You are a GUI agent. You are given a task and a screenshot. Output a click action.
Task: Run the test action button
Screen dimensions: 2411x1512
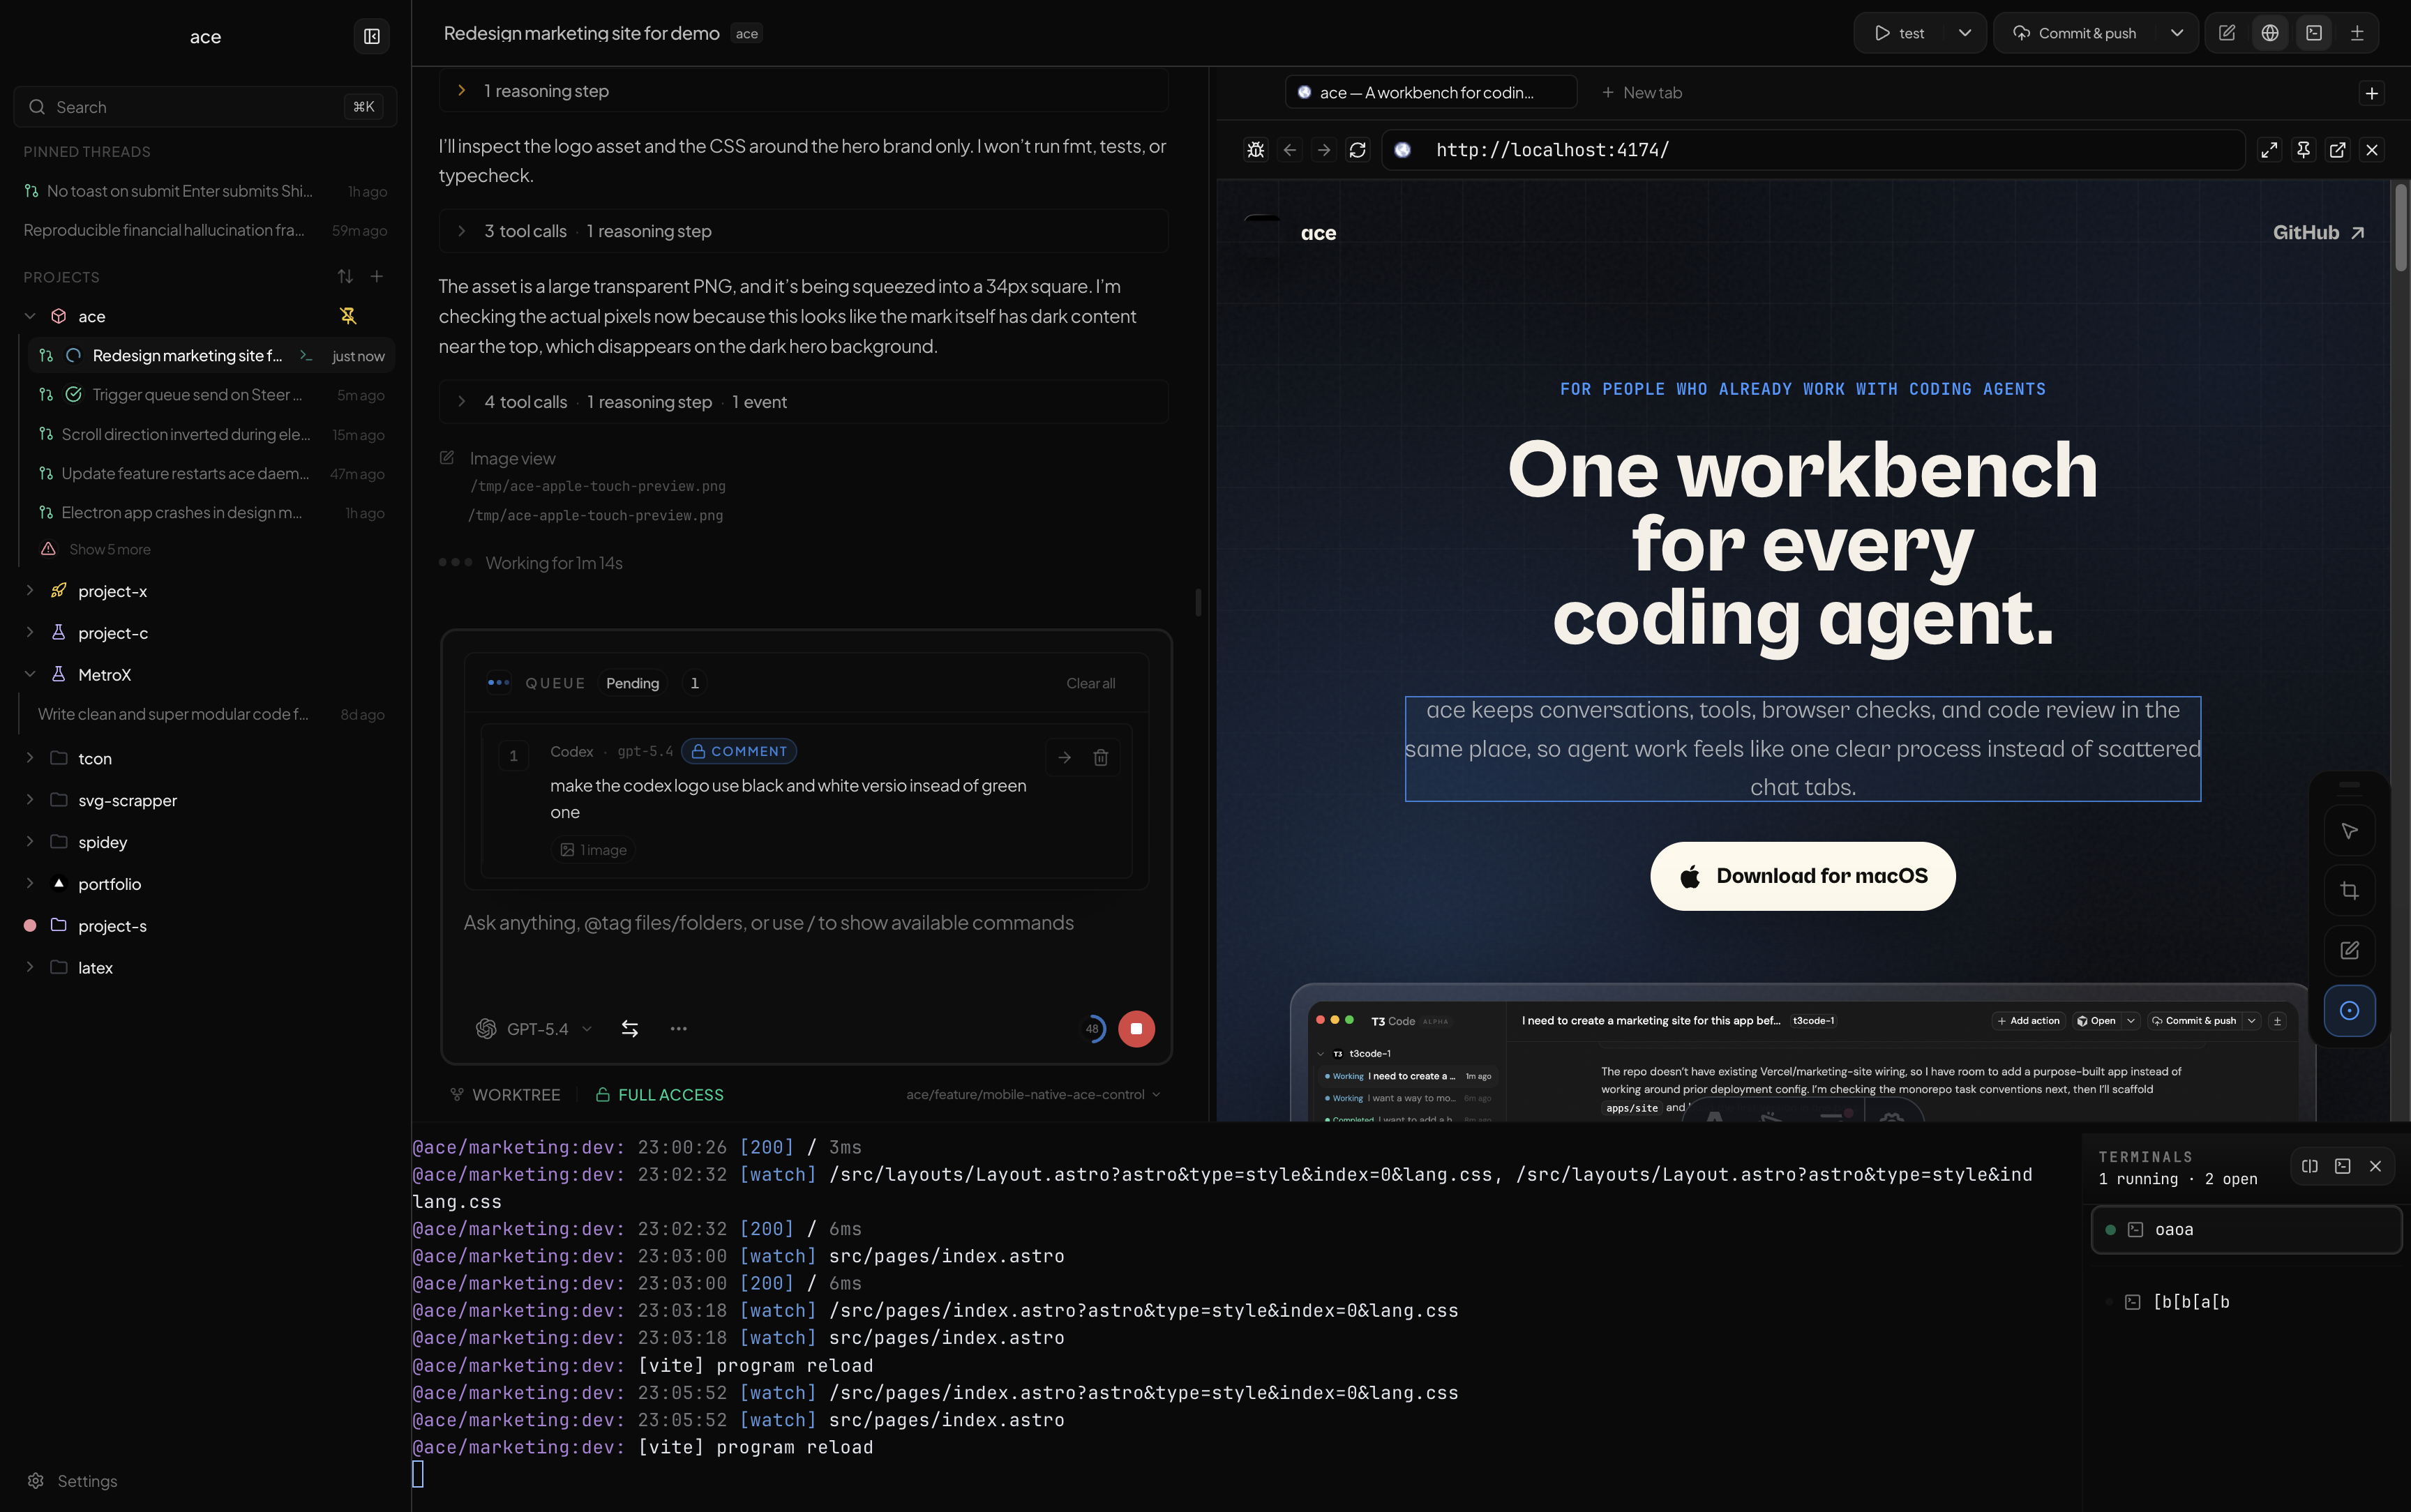coord(1899,33)
